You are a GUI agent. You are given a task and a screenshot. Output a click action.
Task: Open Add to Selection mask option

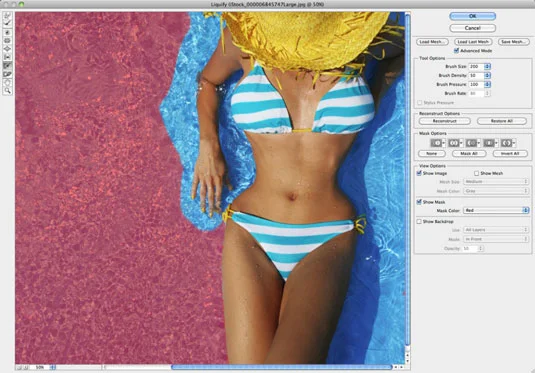click(455, 143)
